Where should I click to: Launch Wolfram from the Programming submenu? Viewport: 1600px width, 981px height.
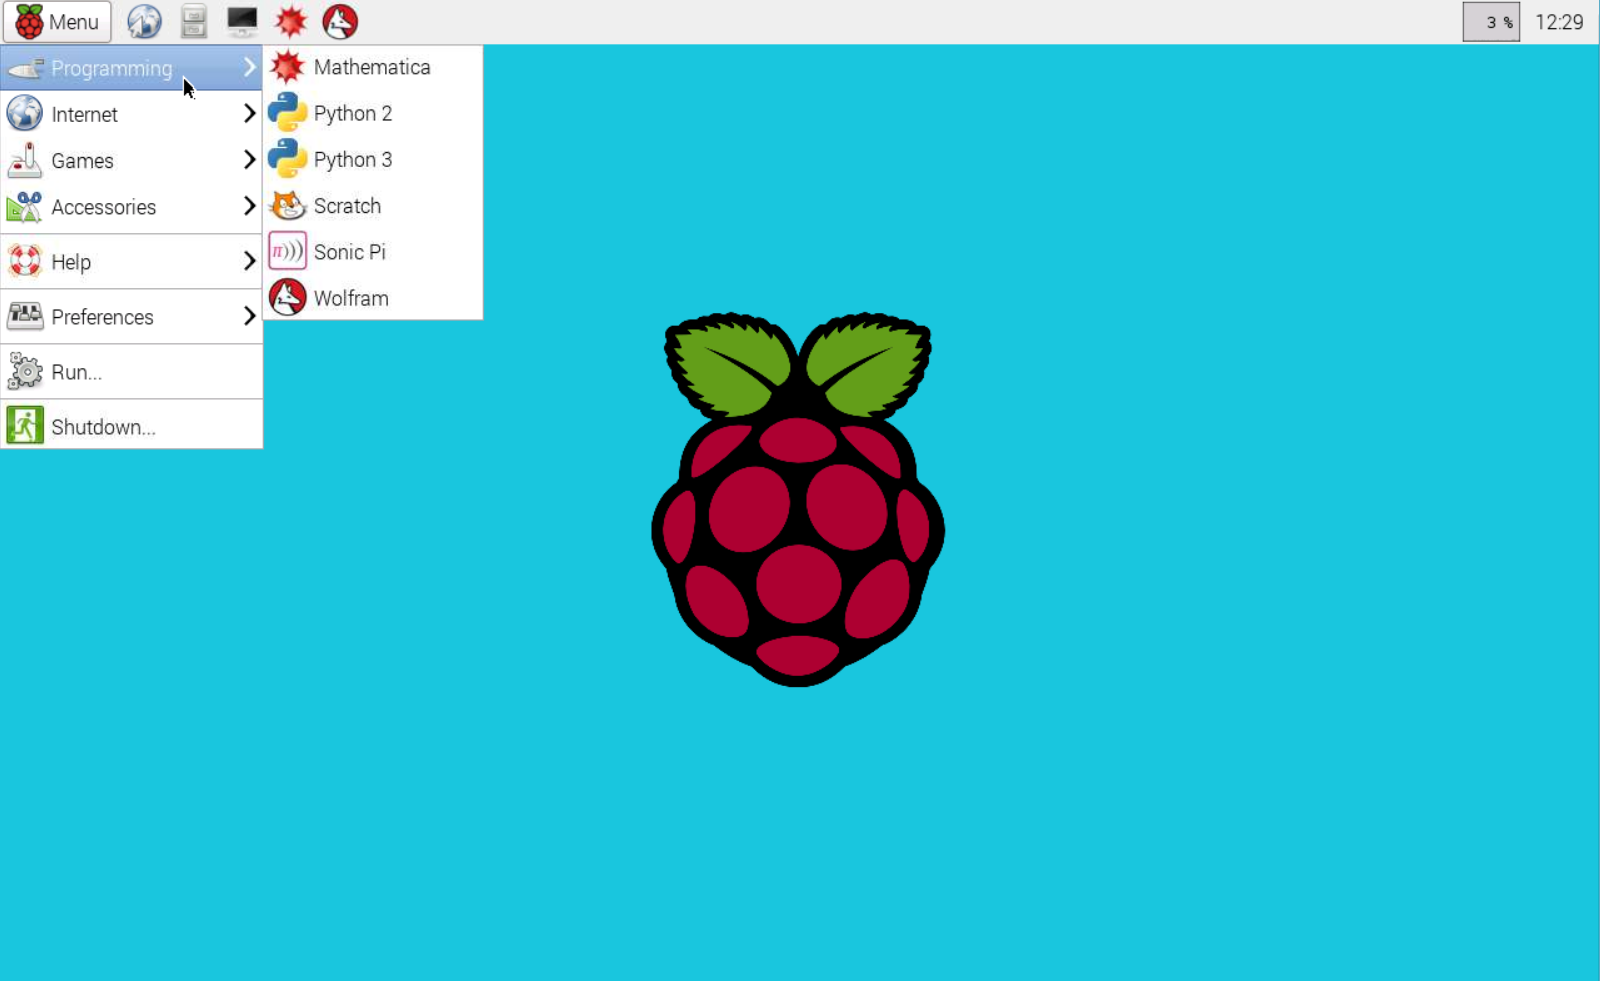[373, 298]
